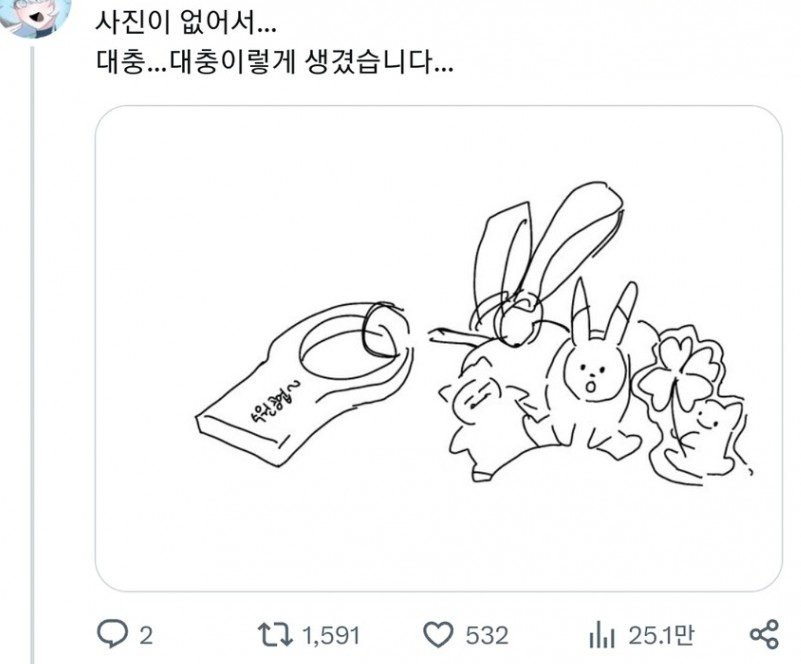The image size is (801, 664).
Task: Click the 25.1만 views count
Action: (x=662, y=635)
